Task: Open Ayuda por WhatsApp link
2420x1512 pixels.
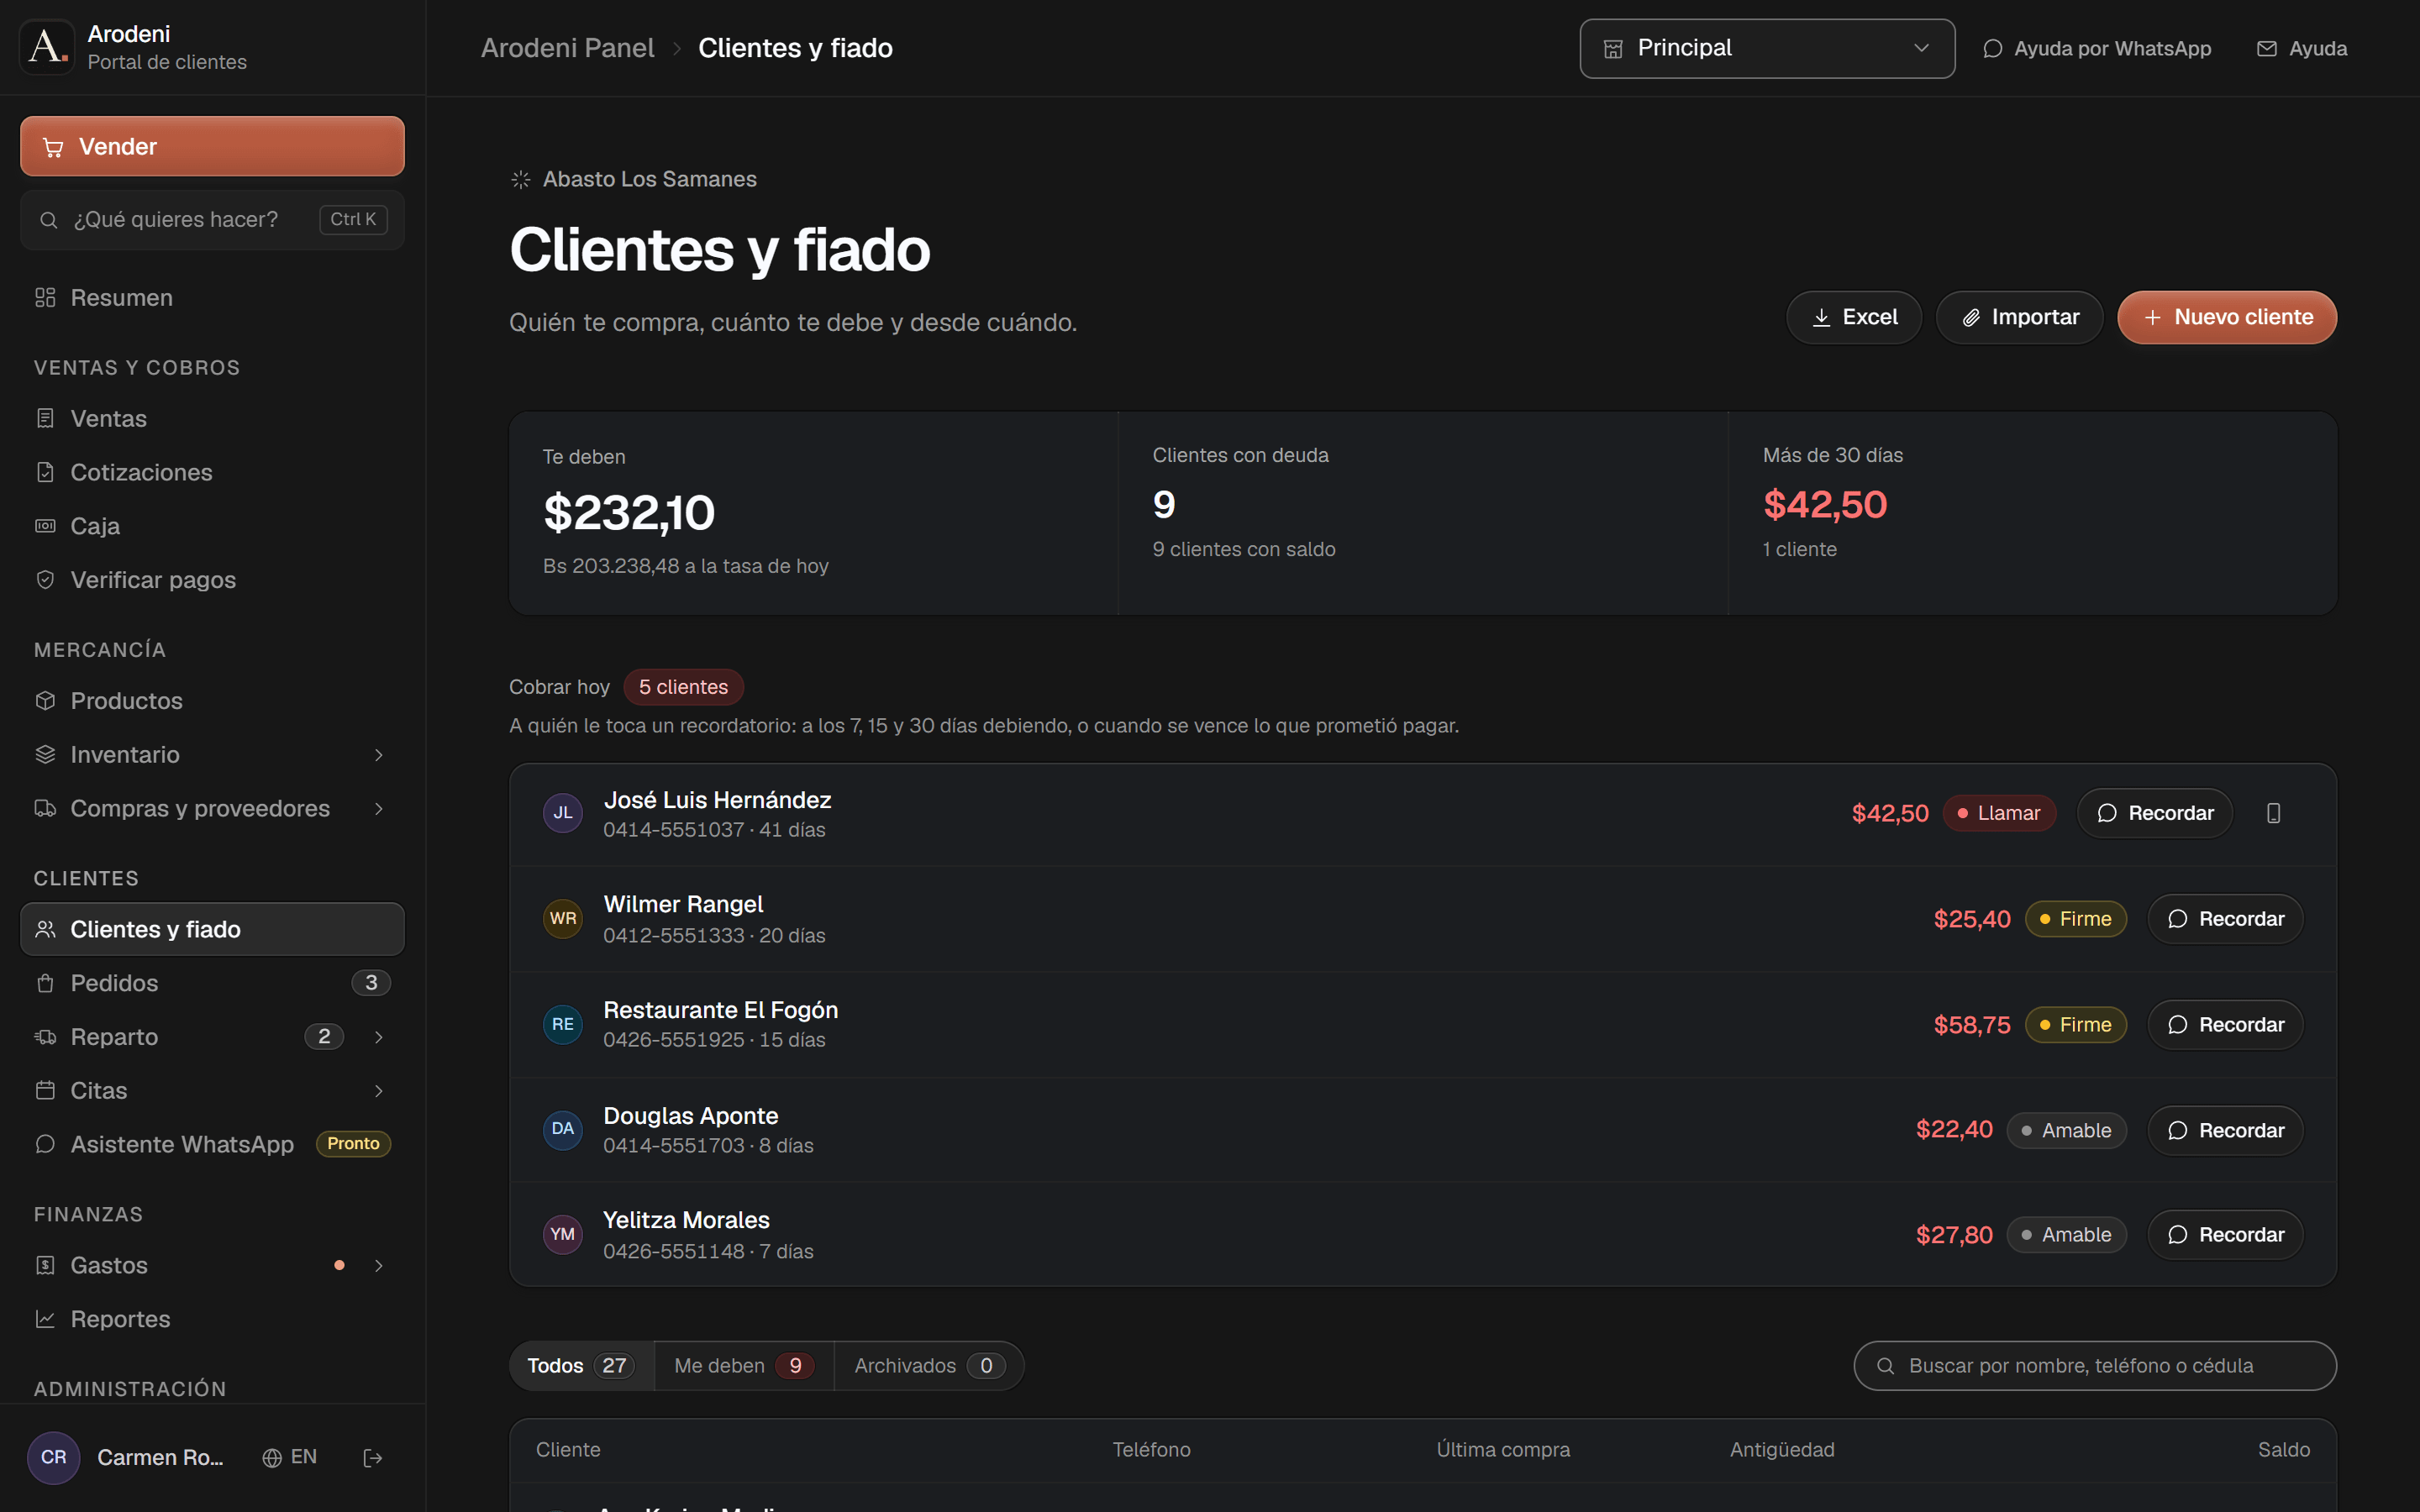Action: click(2097, 48)
